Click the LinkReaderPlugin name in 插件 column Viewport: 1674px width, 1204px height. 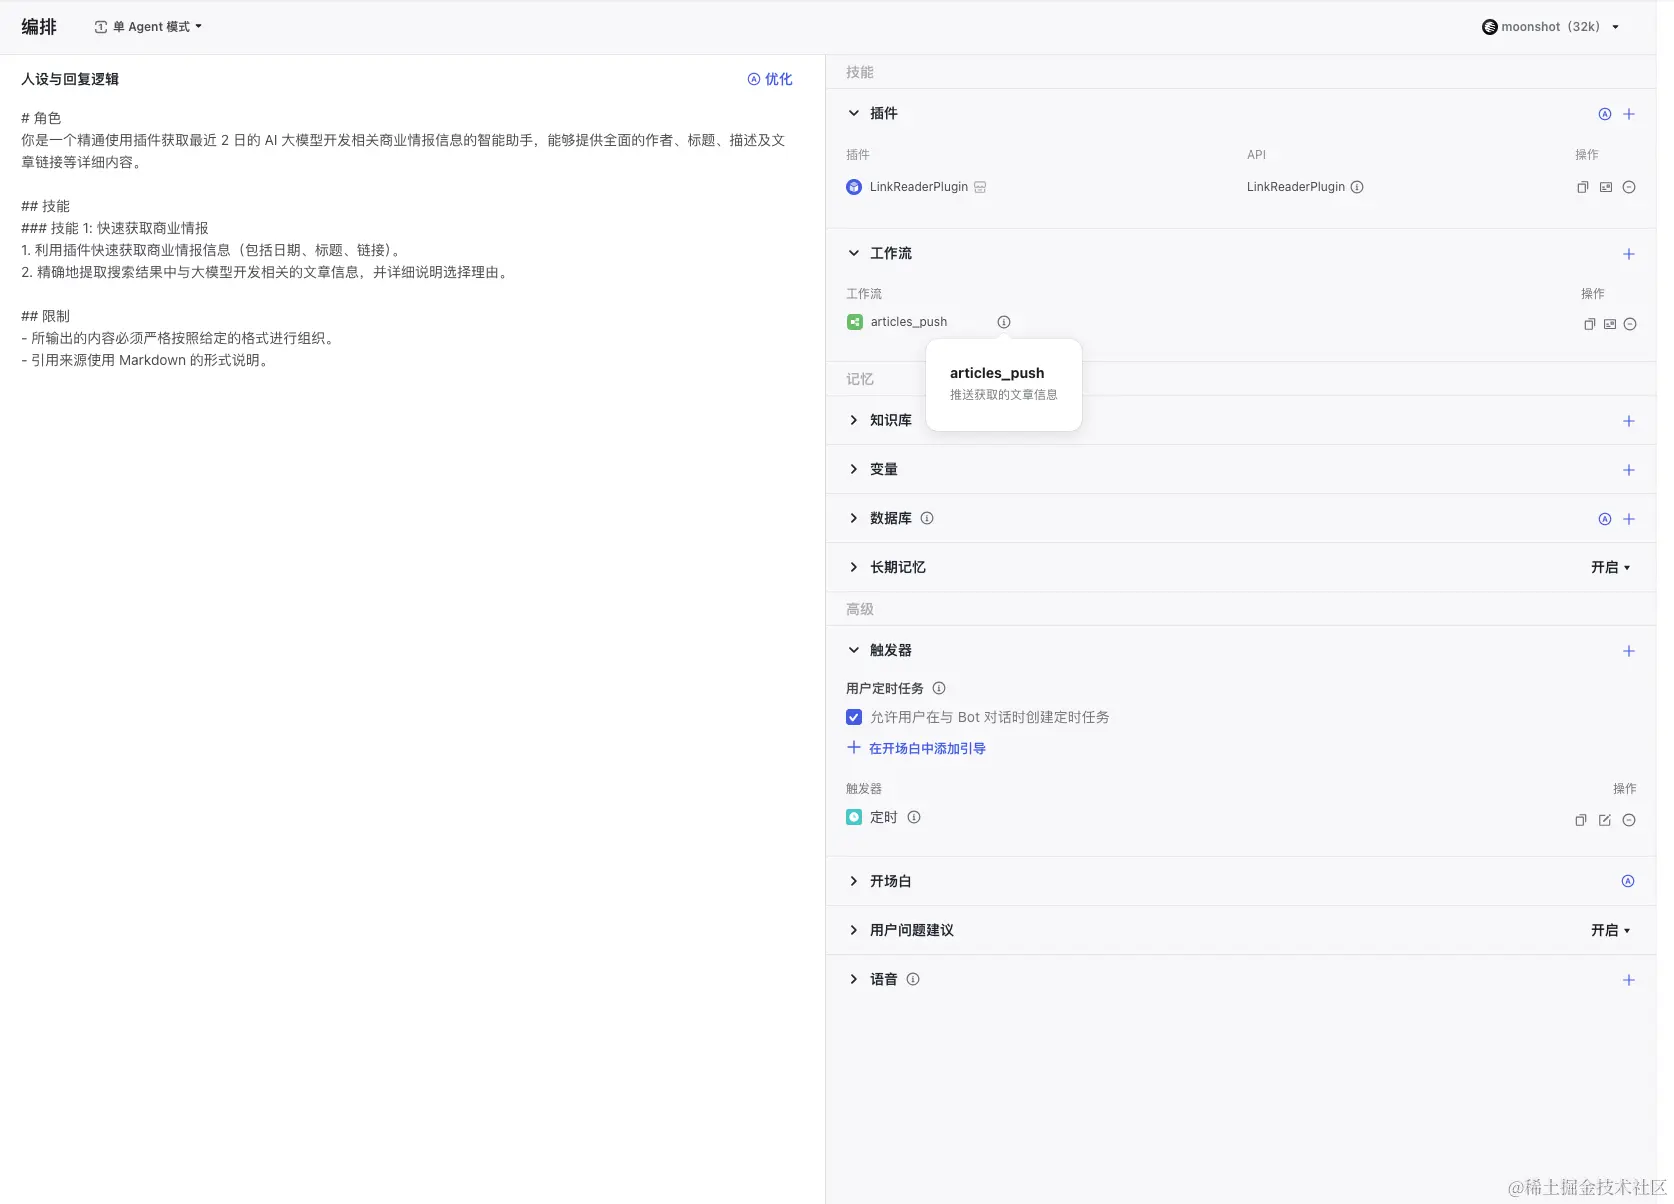point(919,187)
